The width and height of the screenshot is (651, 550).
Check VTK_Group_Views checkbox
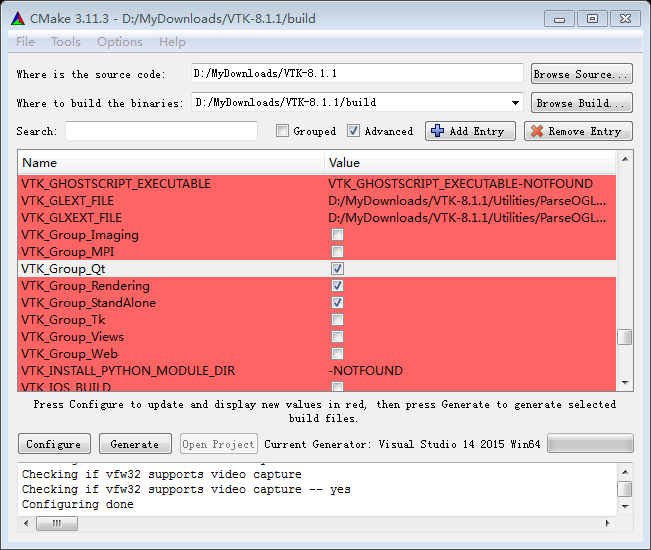(337, 337)
